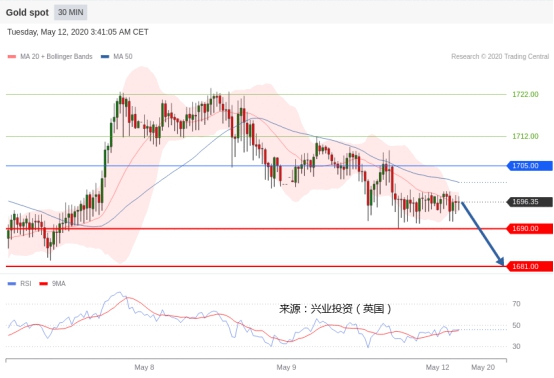Click the RSI level 70 axis label
The image size is (554, 378).
pyautogui.click(x=516, y=304)
